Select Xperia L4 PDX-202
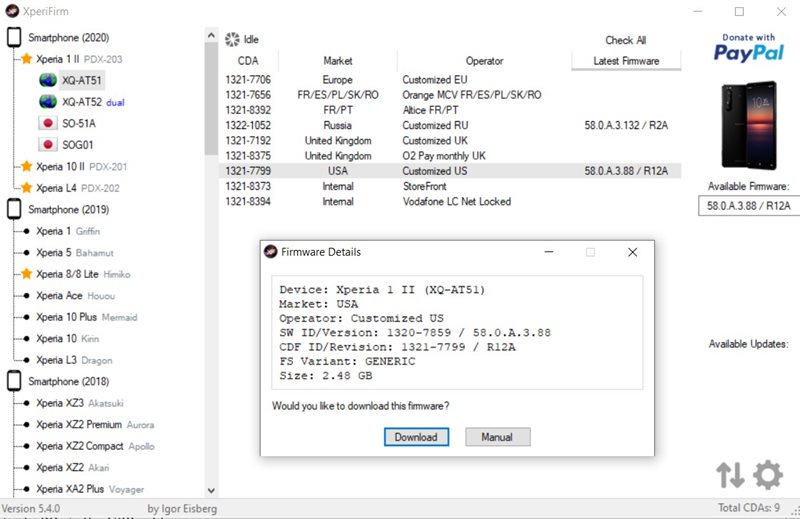The height and width of the screenshot is (519, 800). point(78,188)
